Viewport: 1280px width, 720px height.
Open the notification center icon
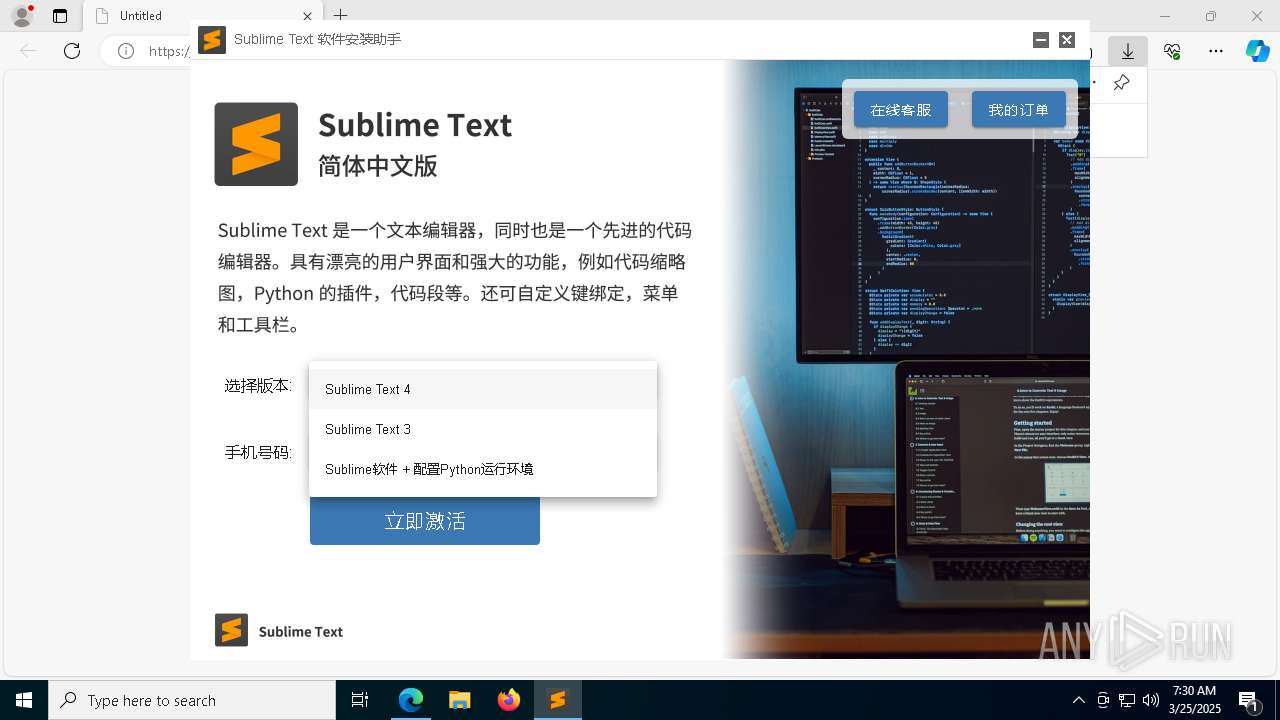click(1249, 700)
